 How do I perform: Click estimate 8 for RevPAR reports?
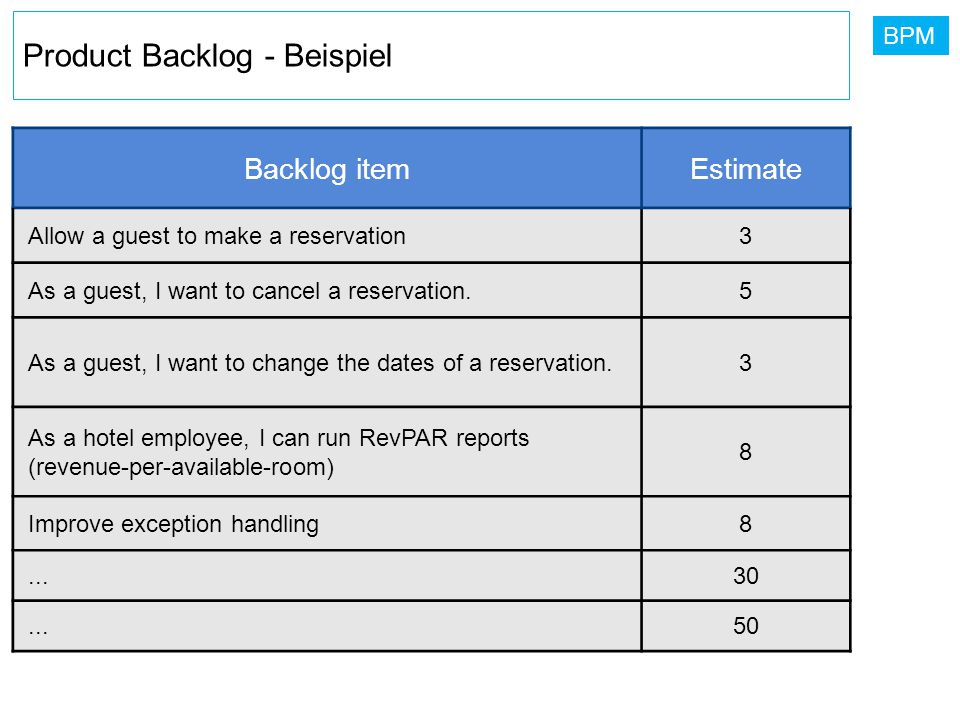[x=746, y=452]
